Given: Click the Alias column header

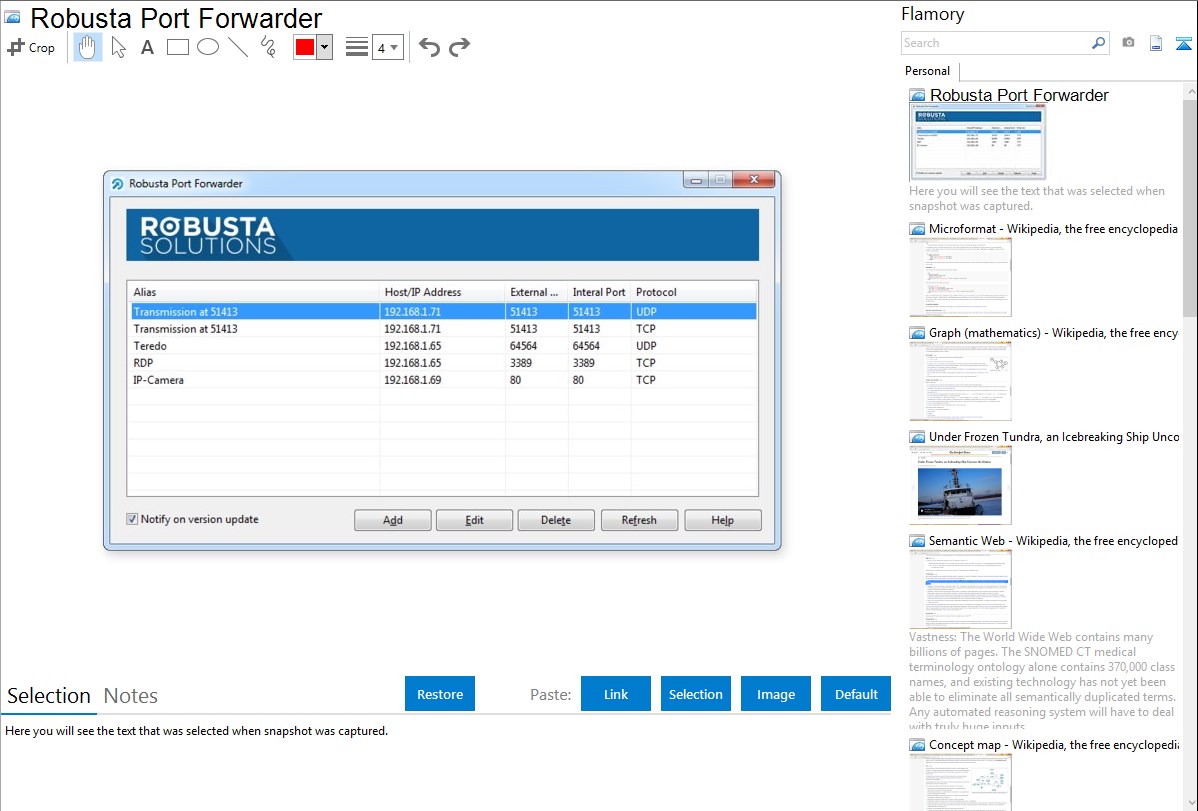Looking at the screenshot, I should (253, 292).
